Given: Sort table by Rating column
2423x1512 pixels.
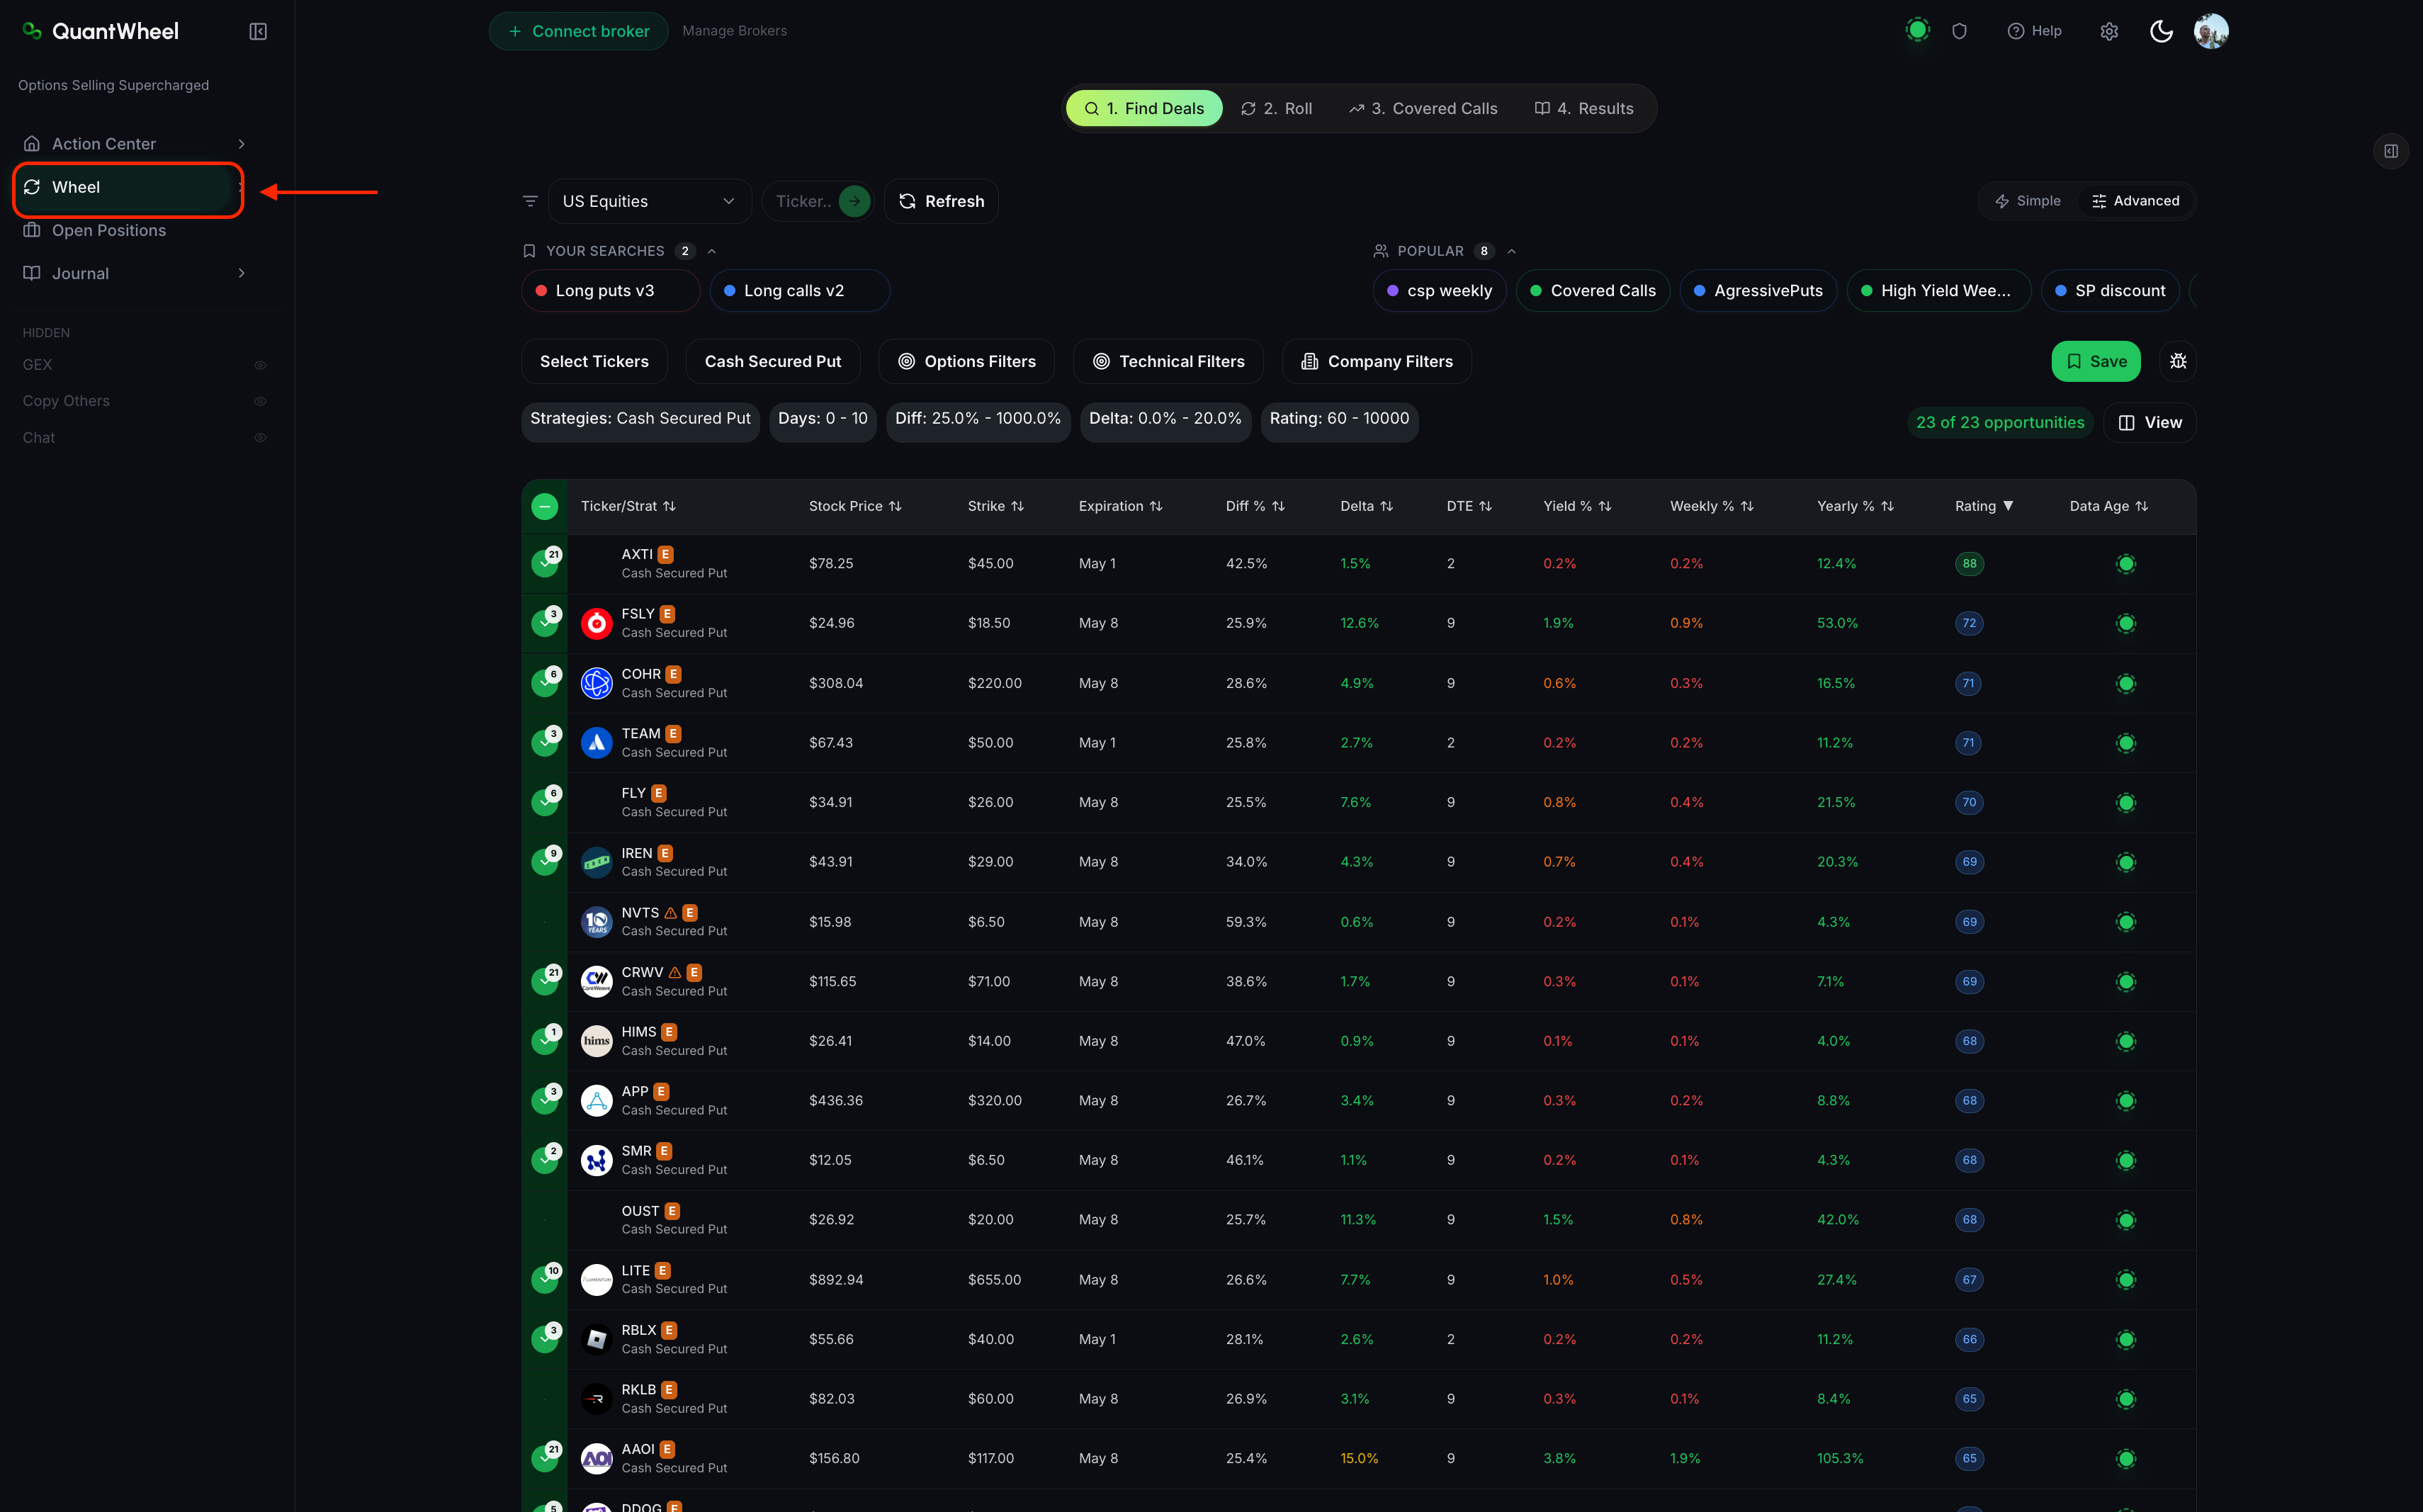Looking at the screenshot, I should [1984, 506].
